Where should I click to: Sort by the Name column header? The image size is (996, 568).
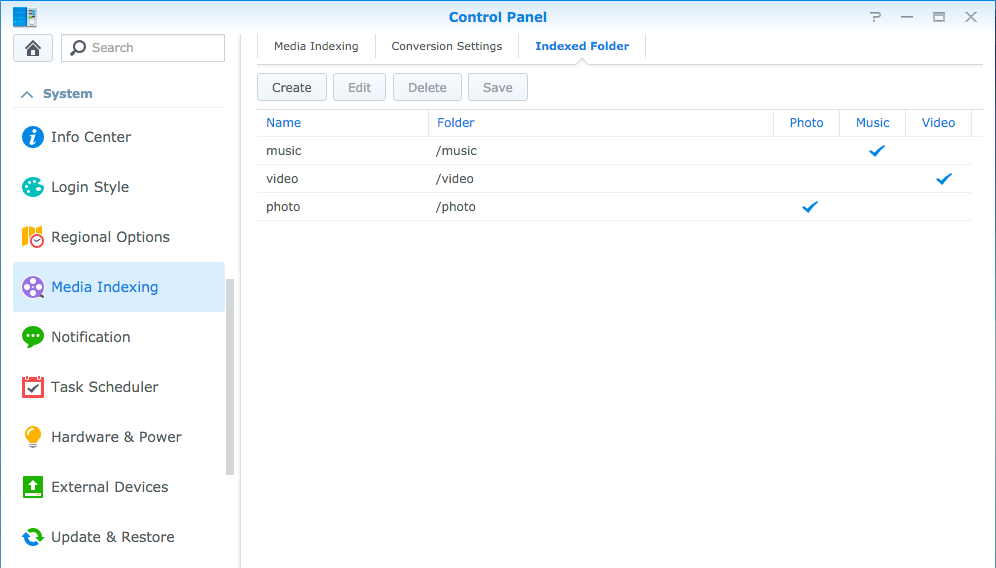284,123
